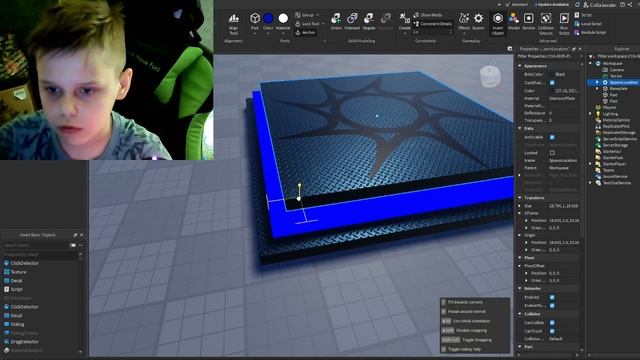Screen dimensions: 640x360
Task: Select SoundService in Explorer
Action: [615, 176]
